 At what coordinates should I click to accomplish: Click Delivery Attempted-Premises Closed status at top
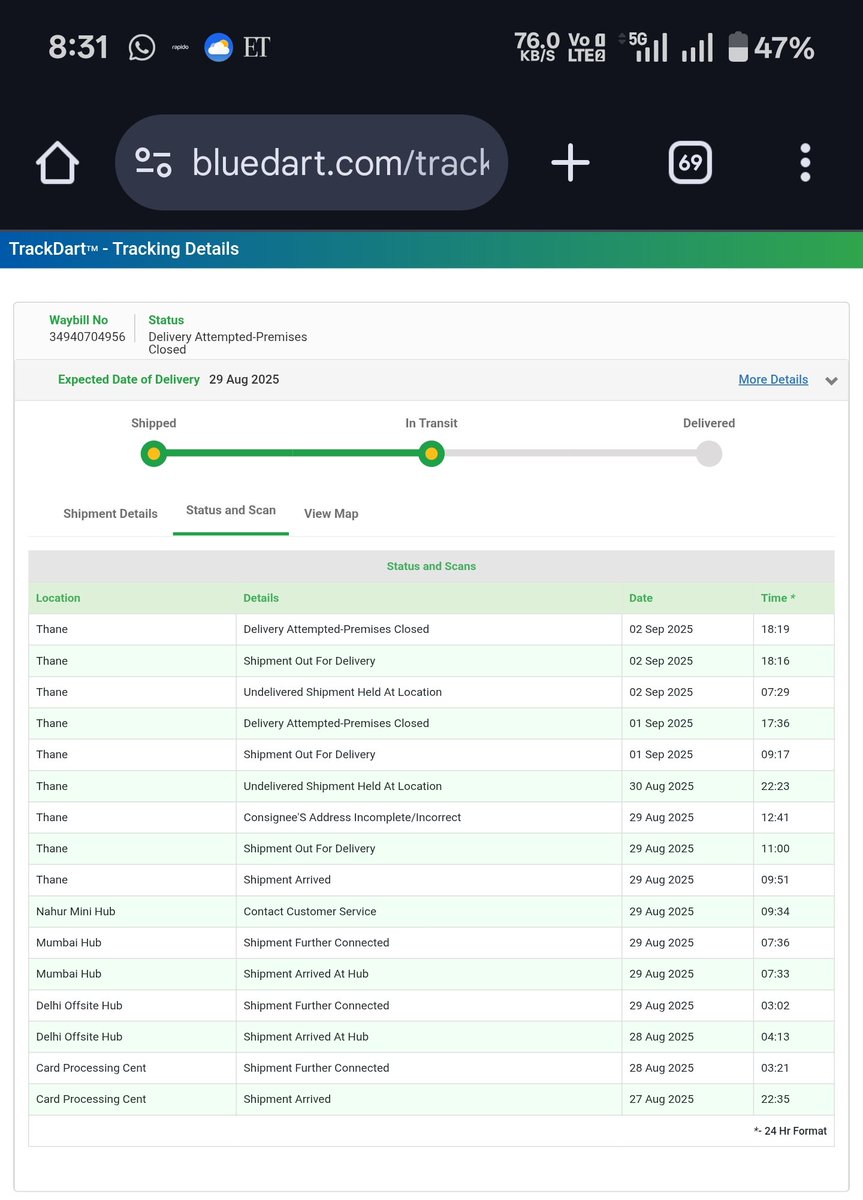click(x=228, y=344)
